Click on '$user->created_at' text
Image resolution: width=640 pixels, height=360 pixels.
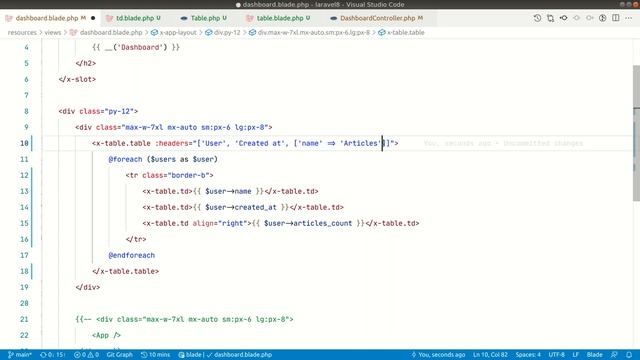coord(241,207)
